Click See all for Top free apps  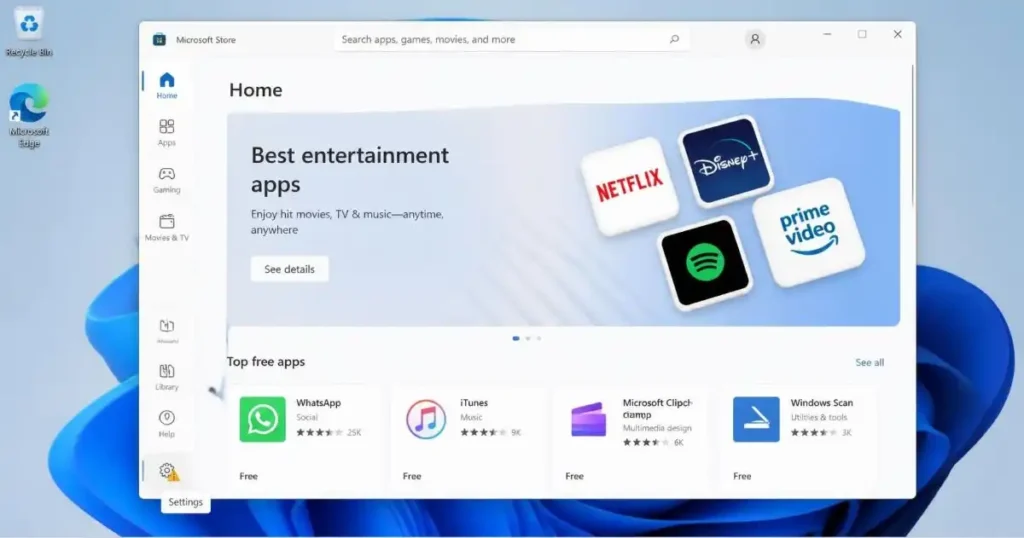[869, 362]
